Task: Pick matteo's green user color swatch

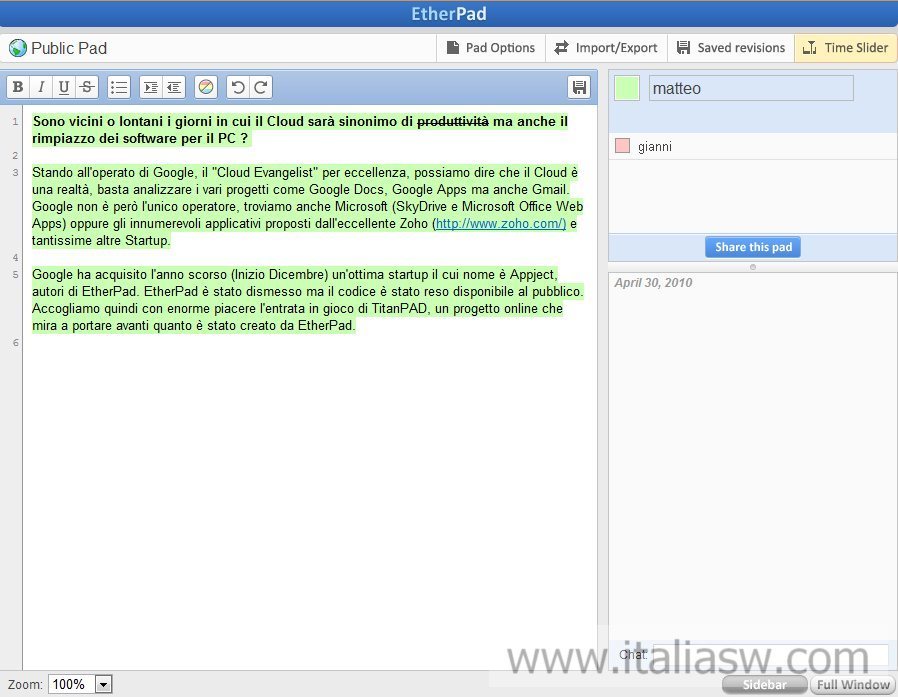Action: pos(627,88)
